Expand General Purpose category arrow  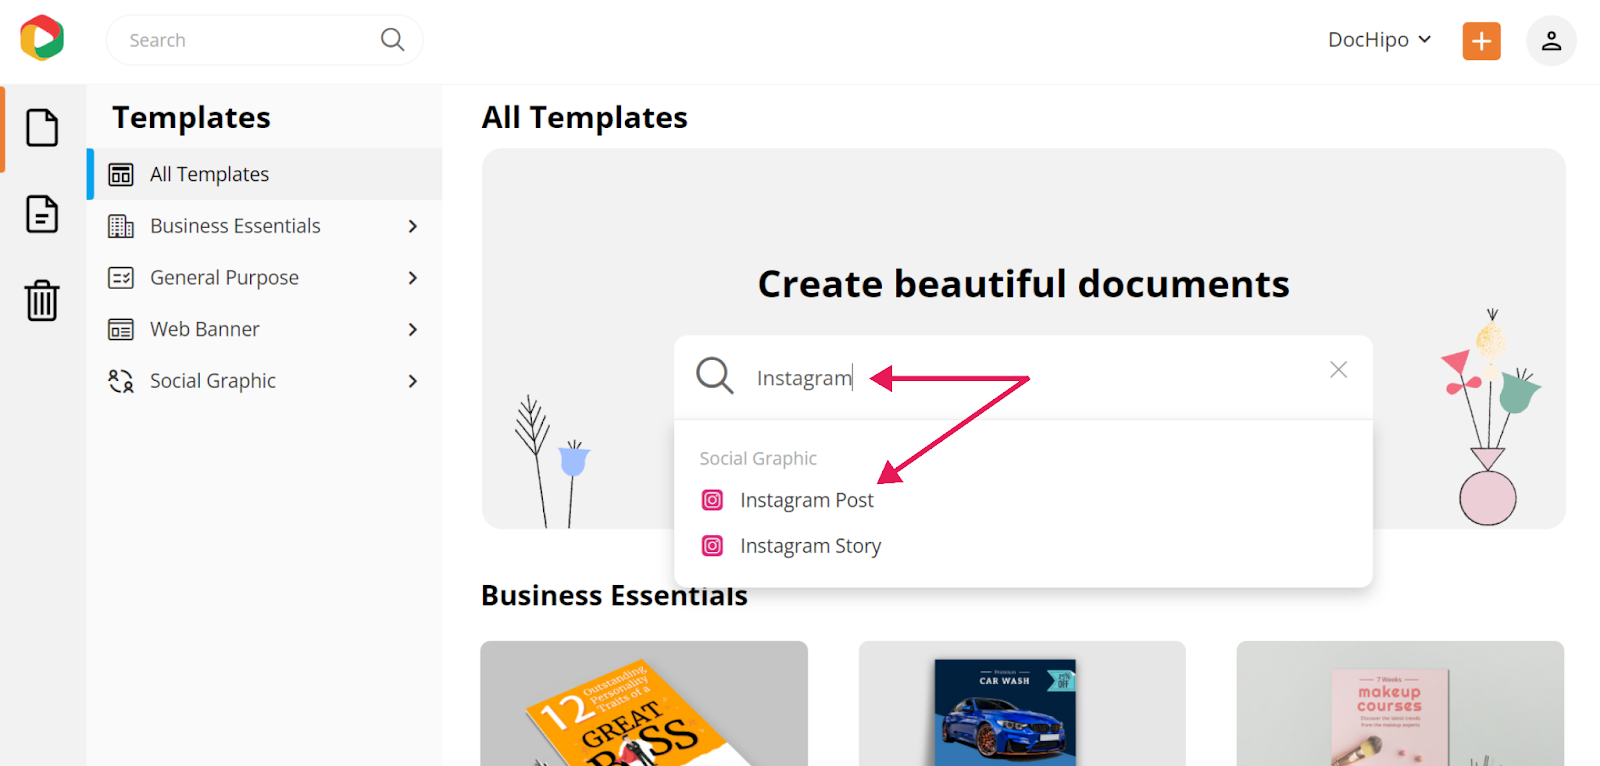(x=413, y=278)
